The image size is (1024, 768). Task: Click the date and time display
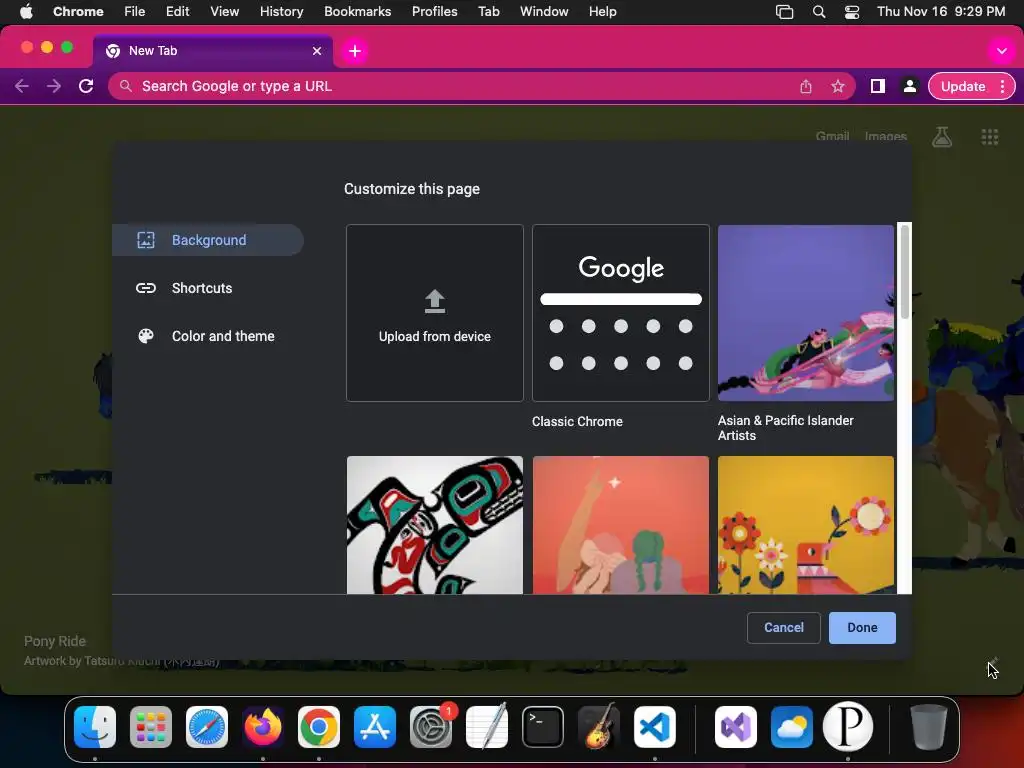(941, 11)
